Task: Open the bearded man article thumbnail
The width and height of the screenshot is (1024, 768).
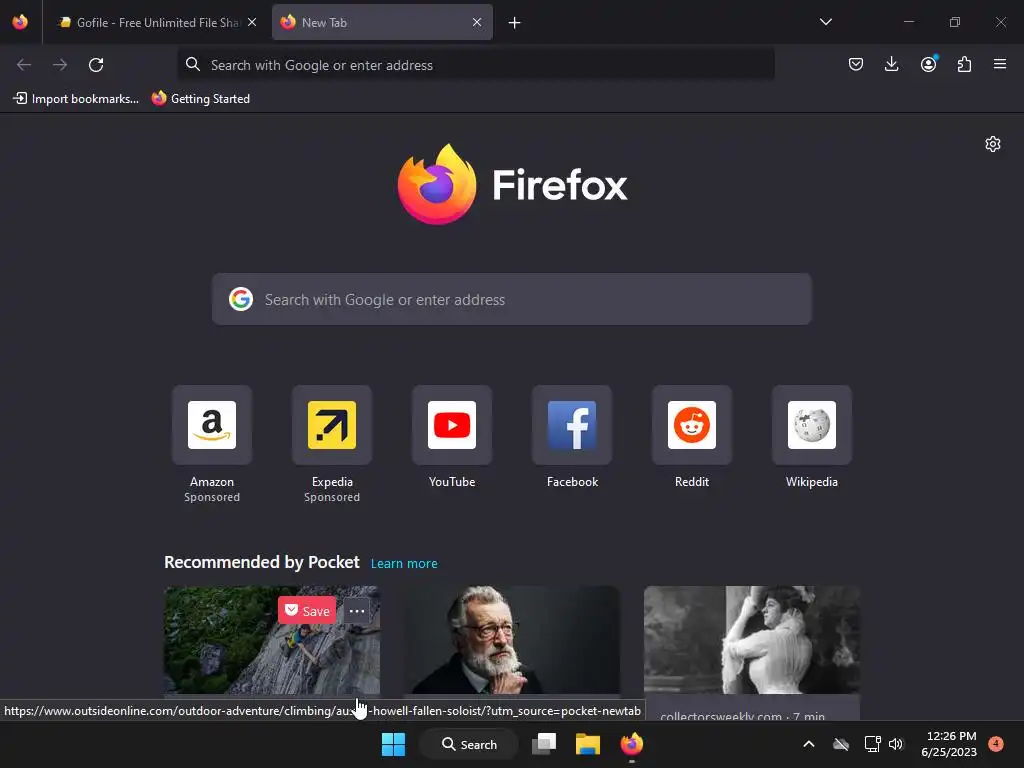Action: click(x=511, y=640)
